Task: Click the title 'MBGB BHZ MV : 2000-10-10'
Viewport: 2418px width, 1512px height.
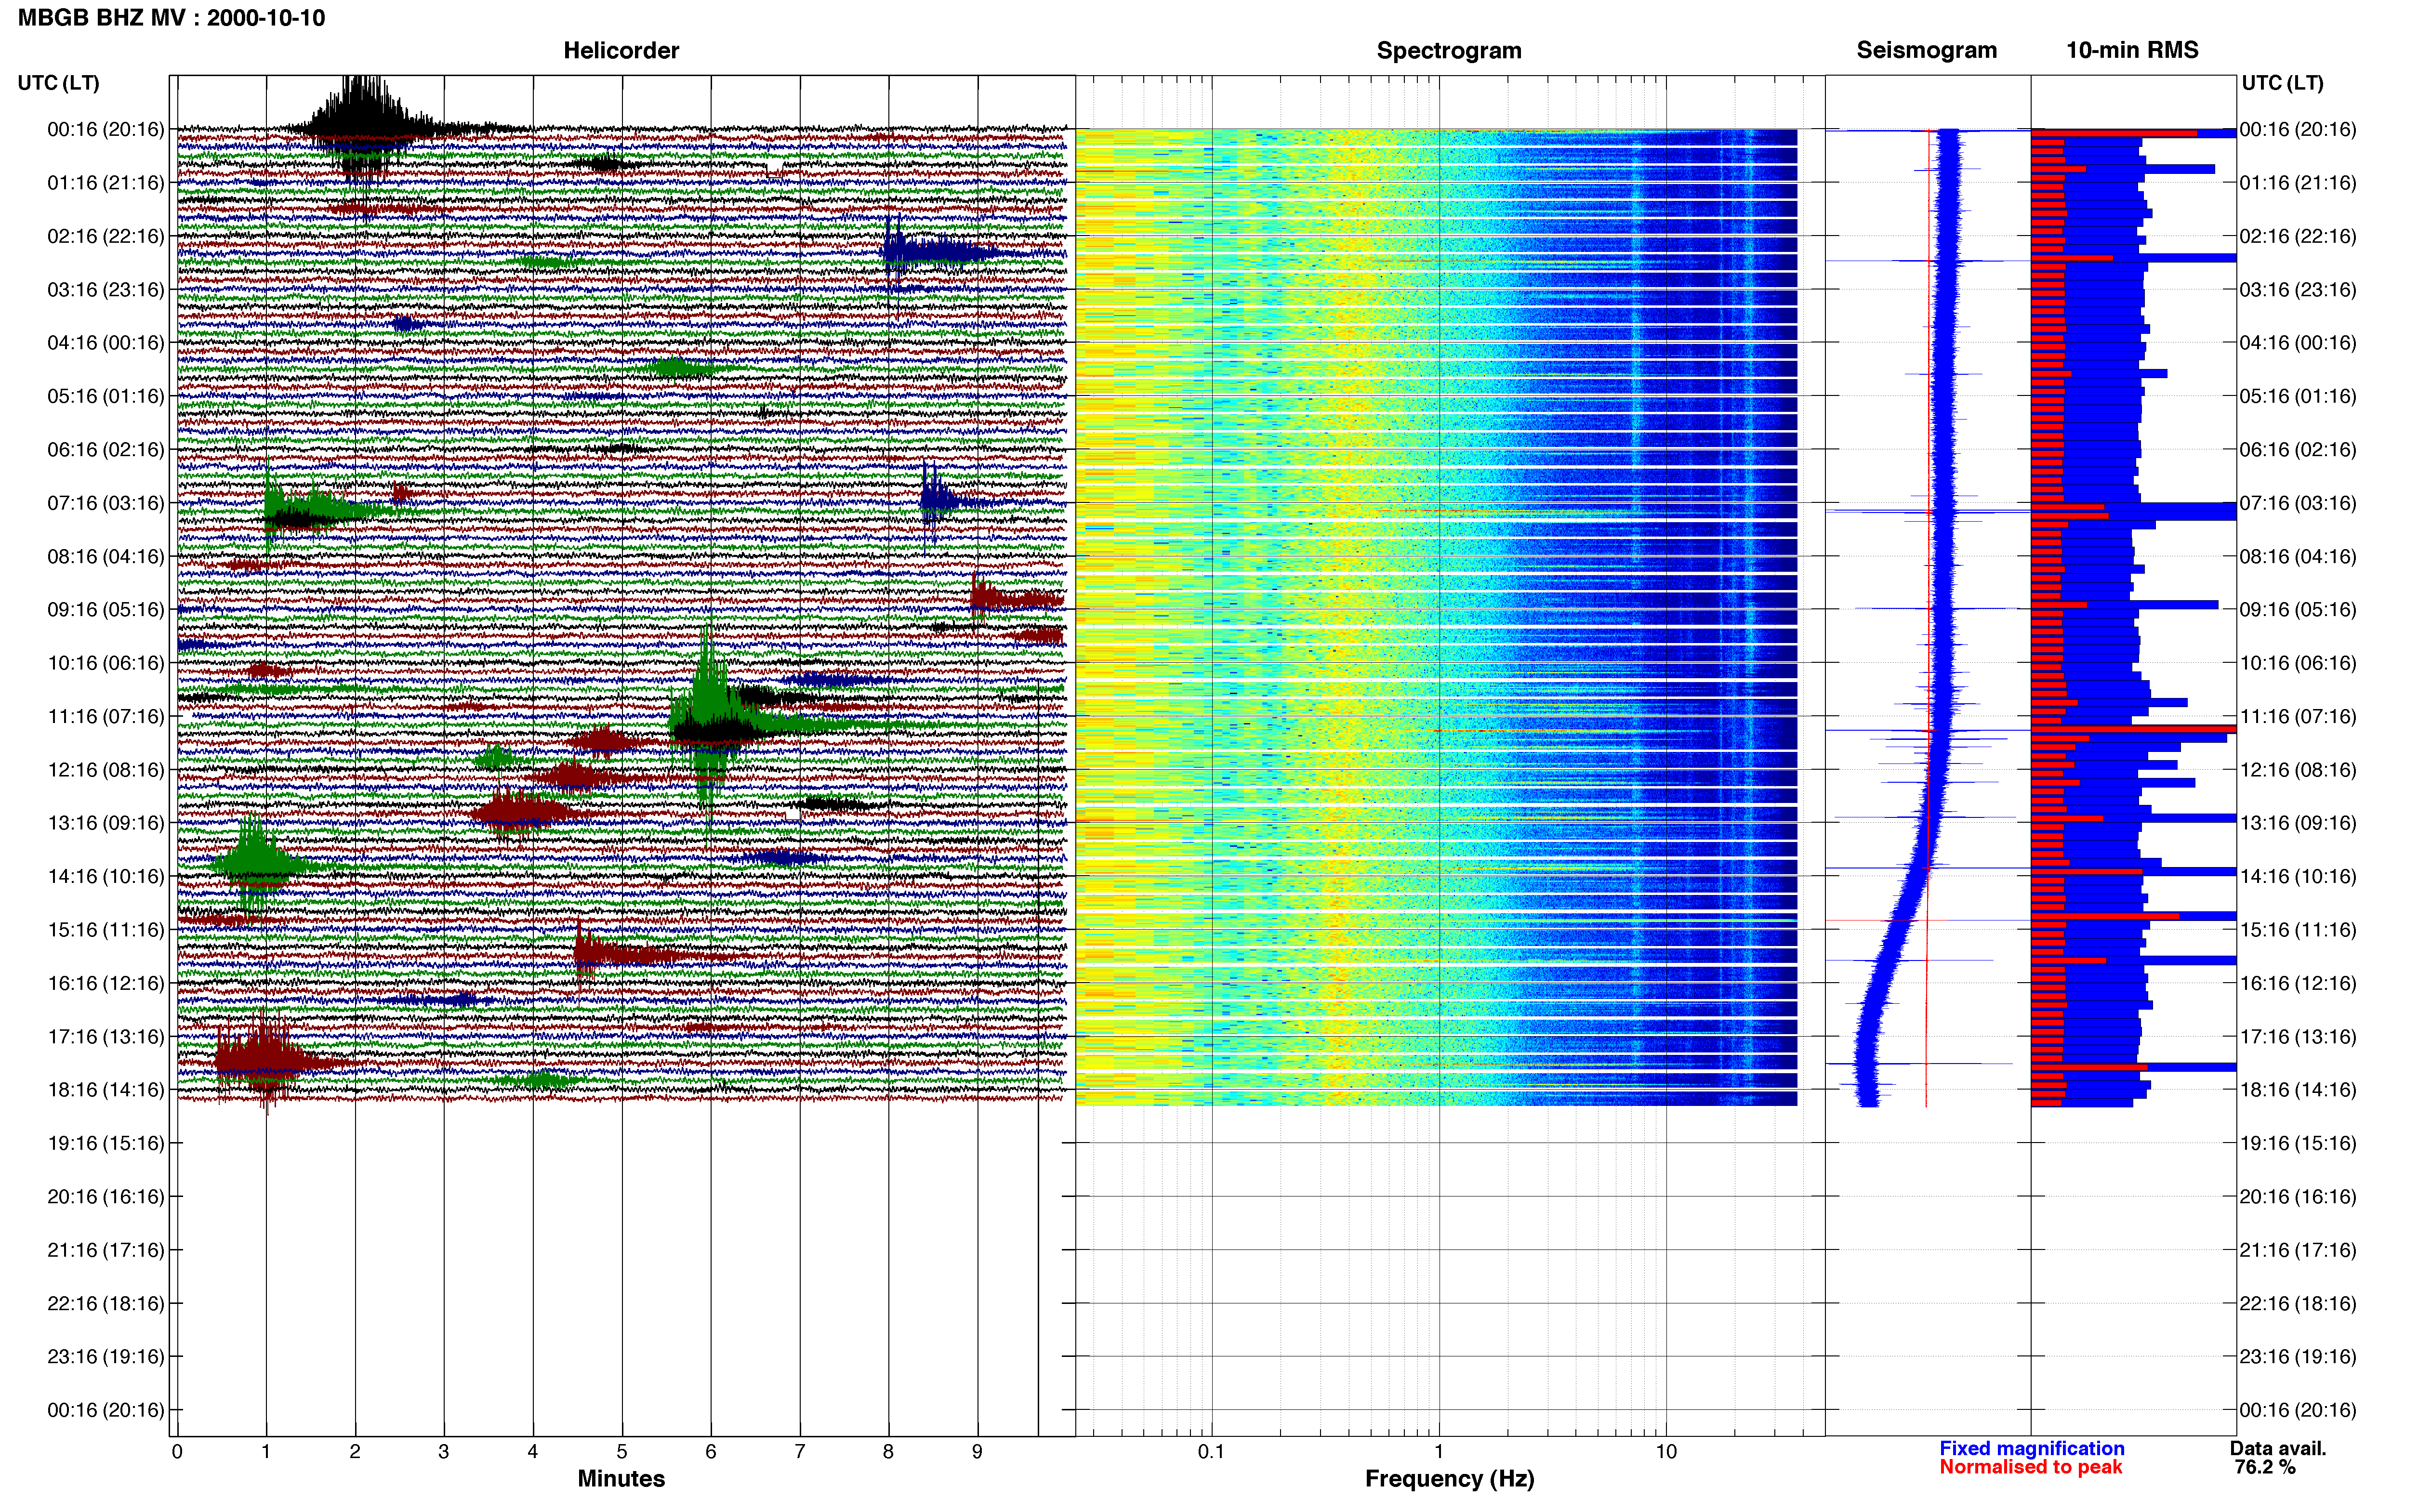Action: pos(171,18)
